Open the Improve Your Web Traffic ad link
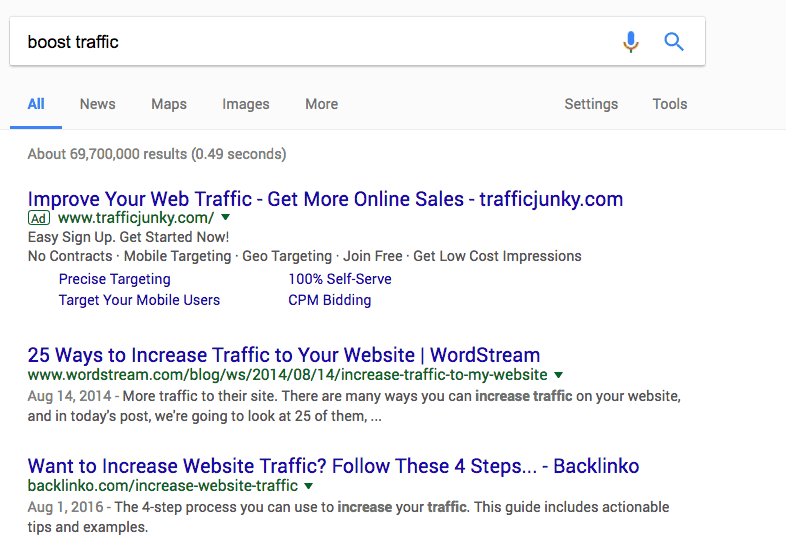The height and width of the screenshot is (549, 786). [325, 199]
